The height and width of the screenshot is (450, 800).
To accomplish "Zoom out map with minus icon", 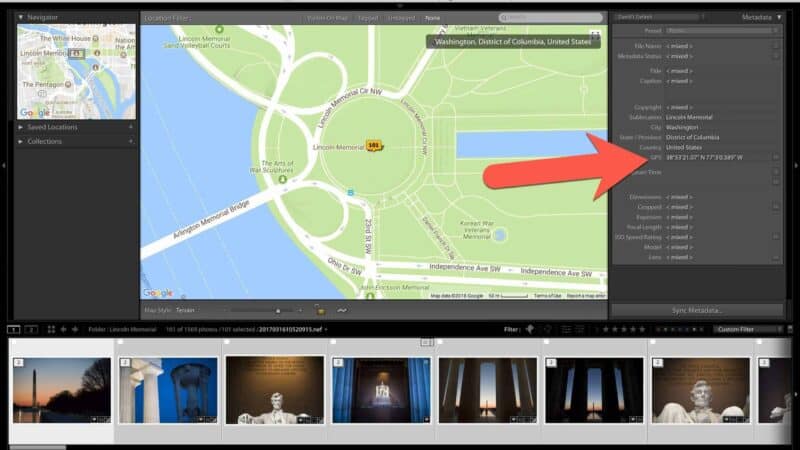I will [224, 310].
